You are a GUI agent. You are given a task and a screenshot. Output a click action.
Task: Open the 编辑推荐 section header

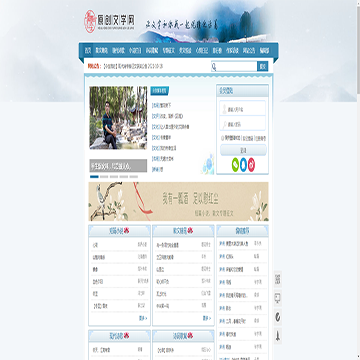[242, 231]
